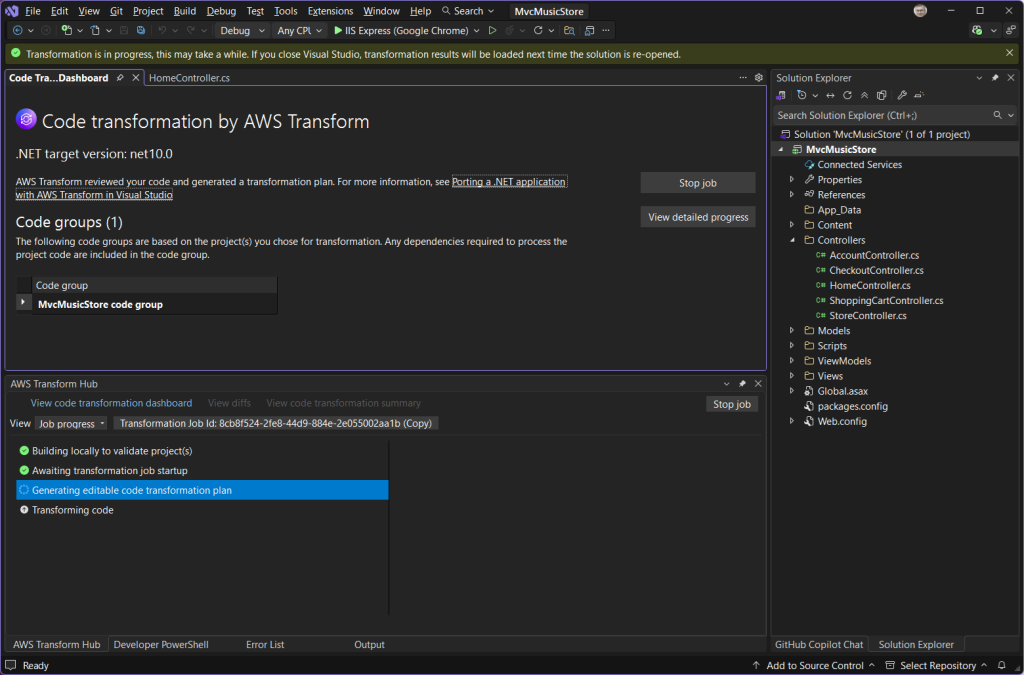Open the Debug configuration dropdown
This screenshot has width=1024, height=675.
241,30
